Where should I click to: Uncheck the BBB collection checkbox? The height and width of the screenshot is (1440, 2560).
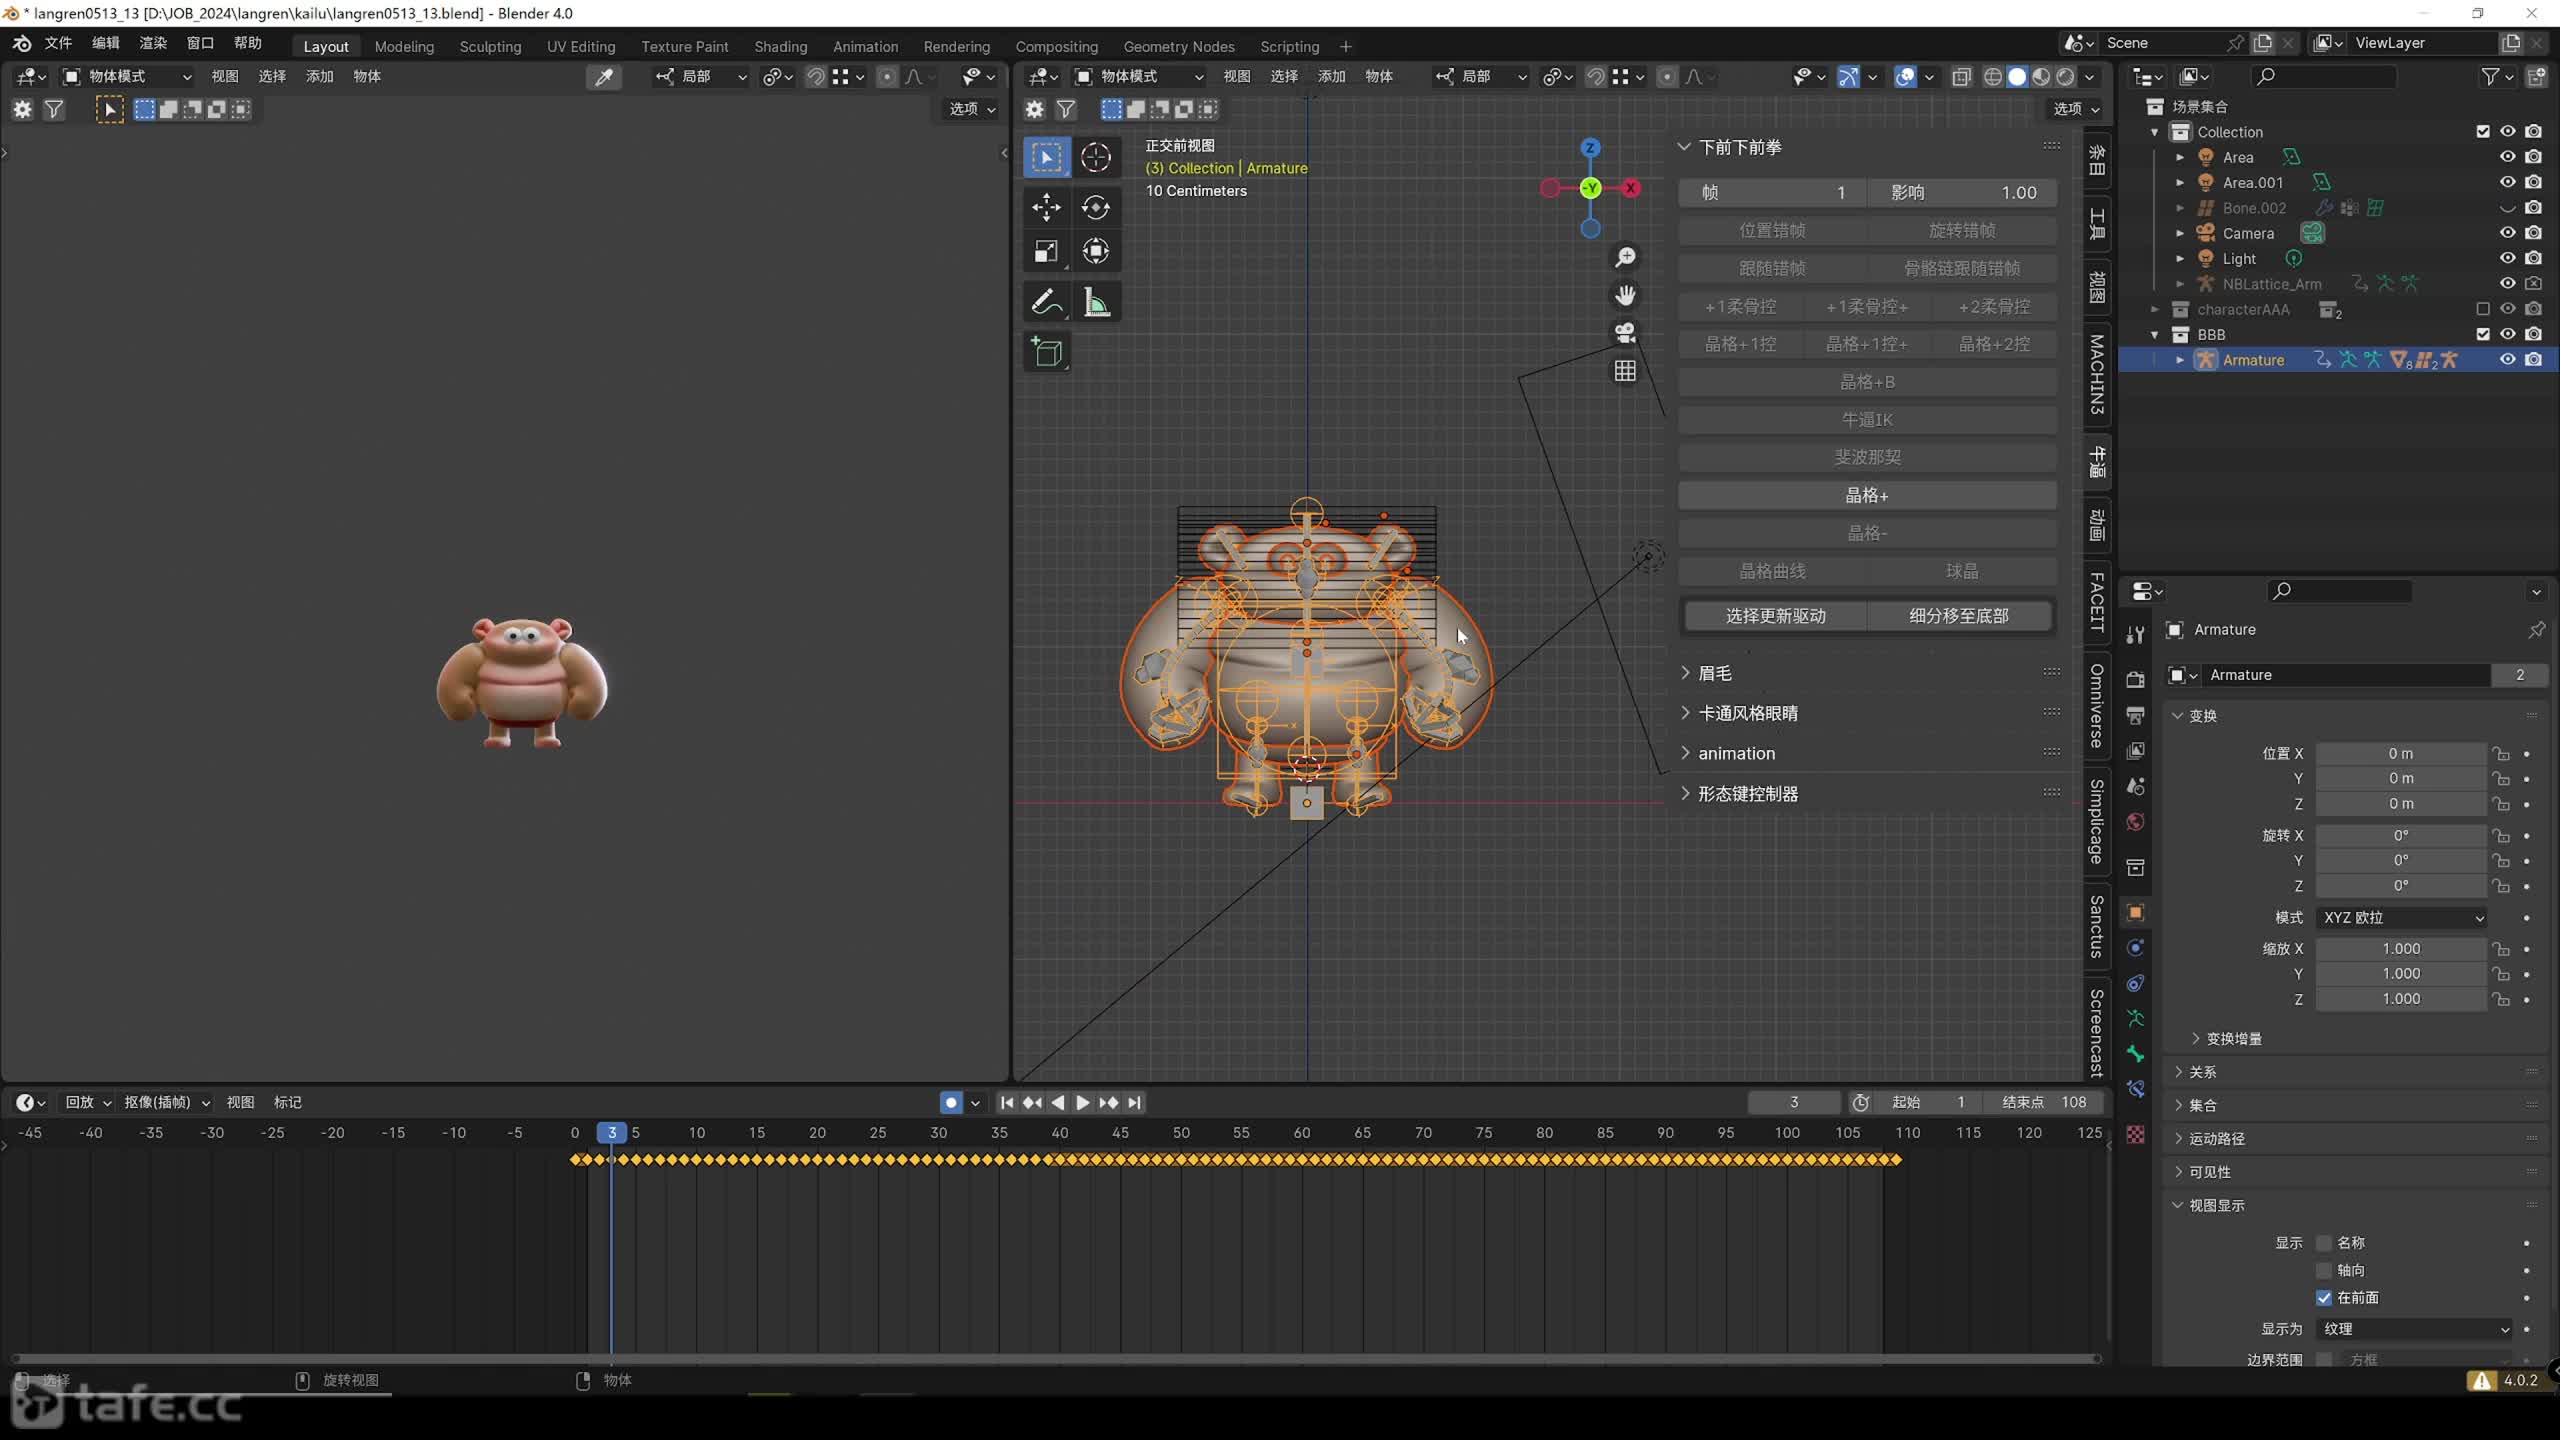click(x=2483, y=334)
